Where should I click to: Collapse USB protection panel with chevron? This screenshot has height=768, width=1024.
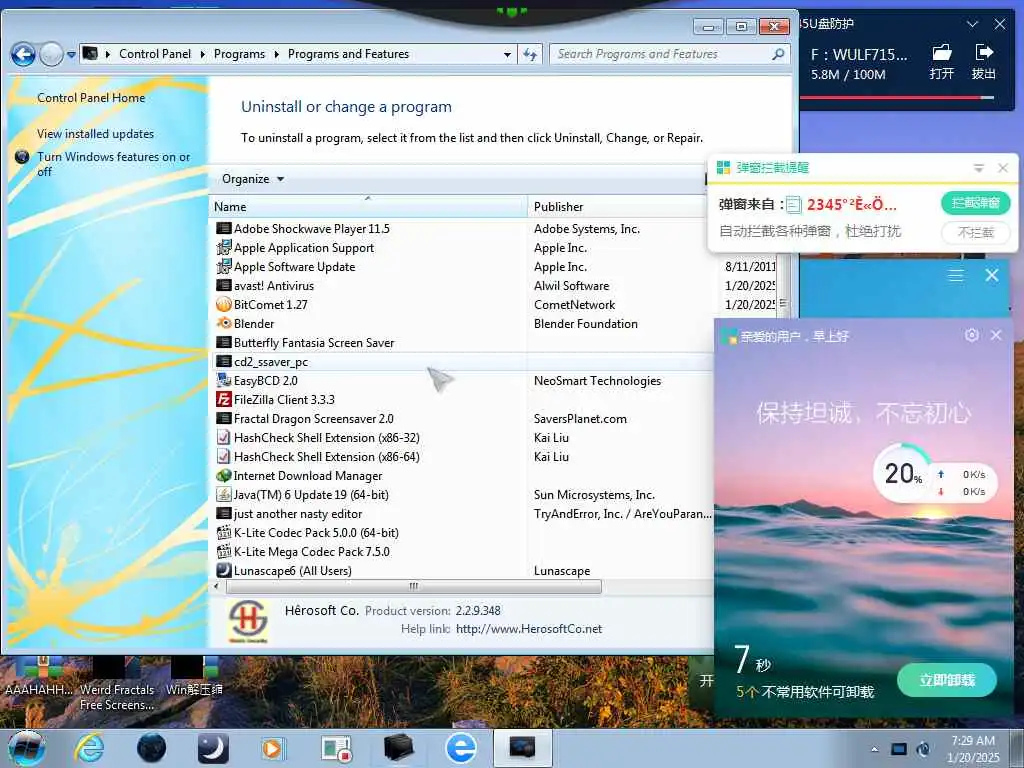[972, 24]
